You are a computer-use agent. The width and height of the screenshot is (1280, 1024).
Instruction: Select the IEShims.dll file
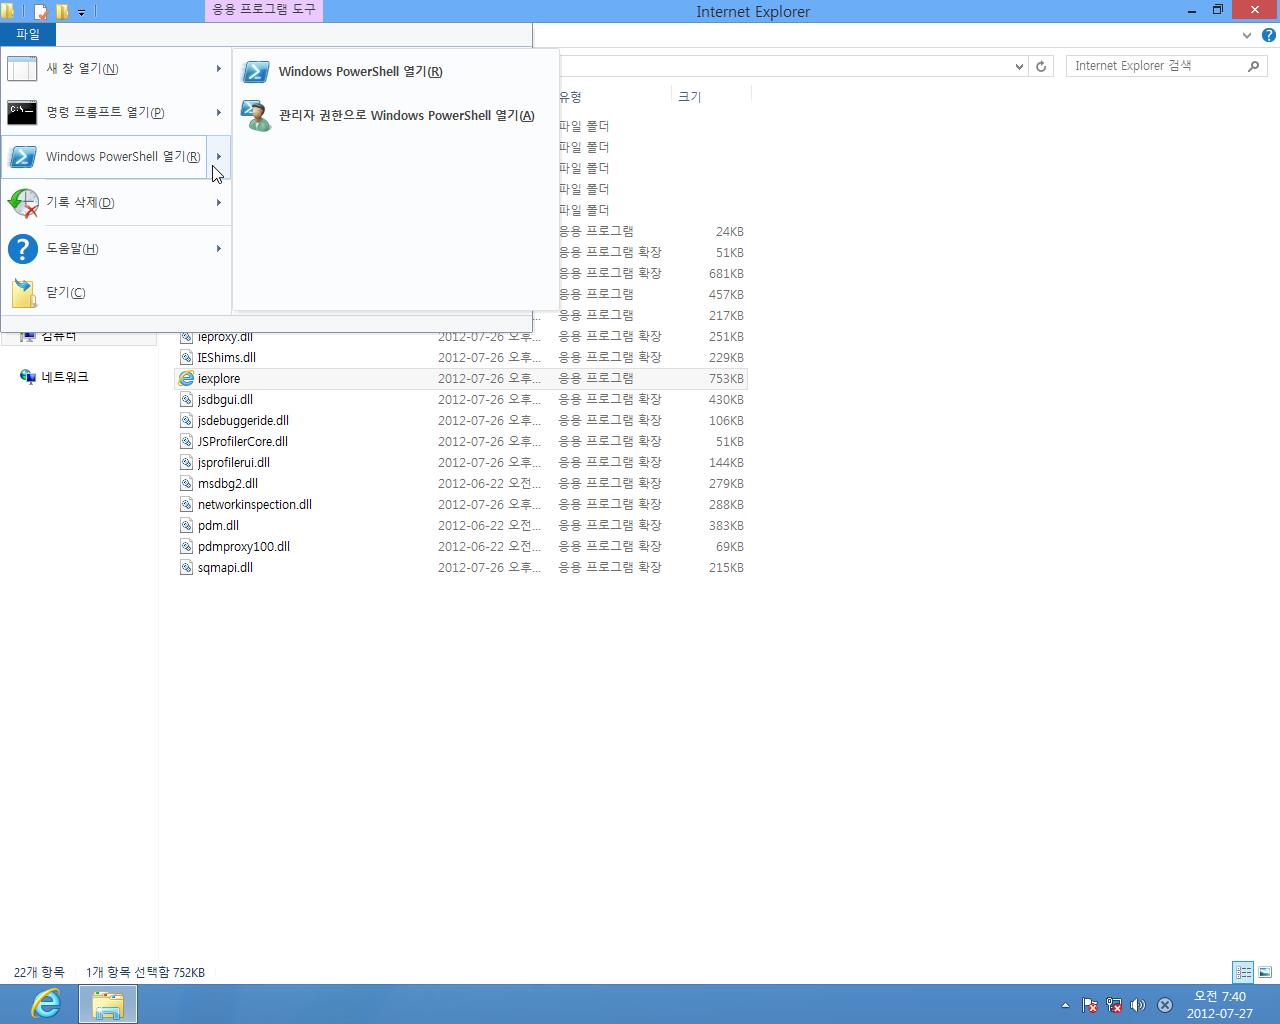pos(461,357)
